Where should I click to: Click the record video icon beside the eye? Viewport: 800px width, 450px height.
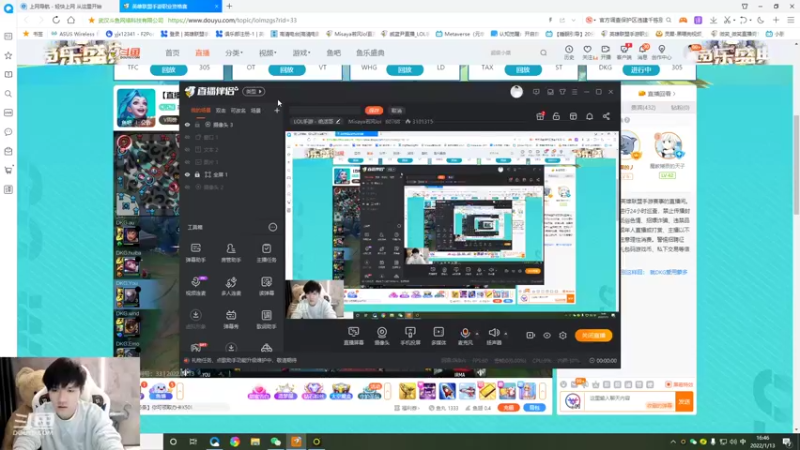tap(530, 335)
